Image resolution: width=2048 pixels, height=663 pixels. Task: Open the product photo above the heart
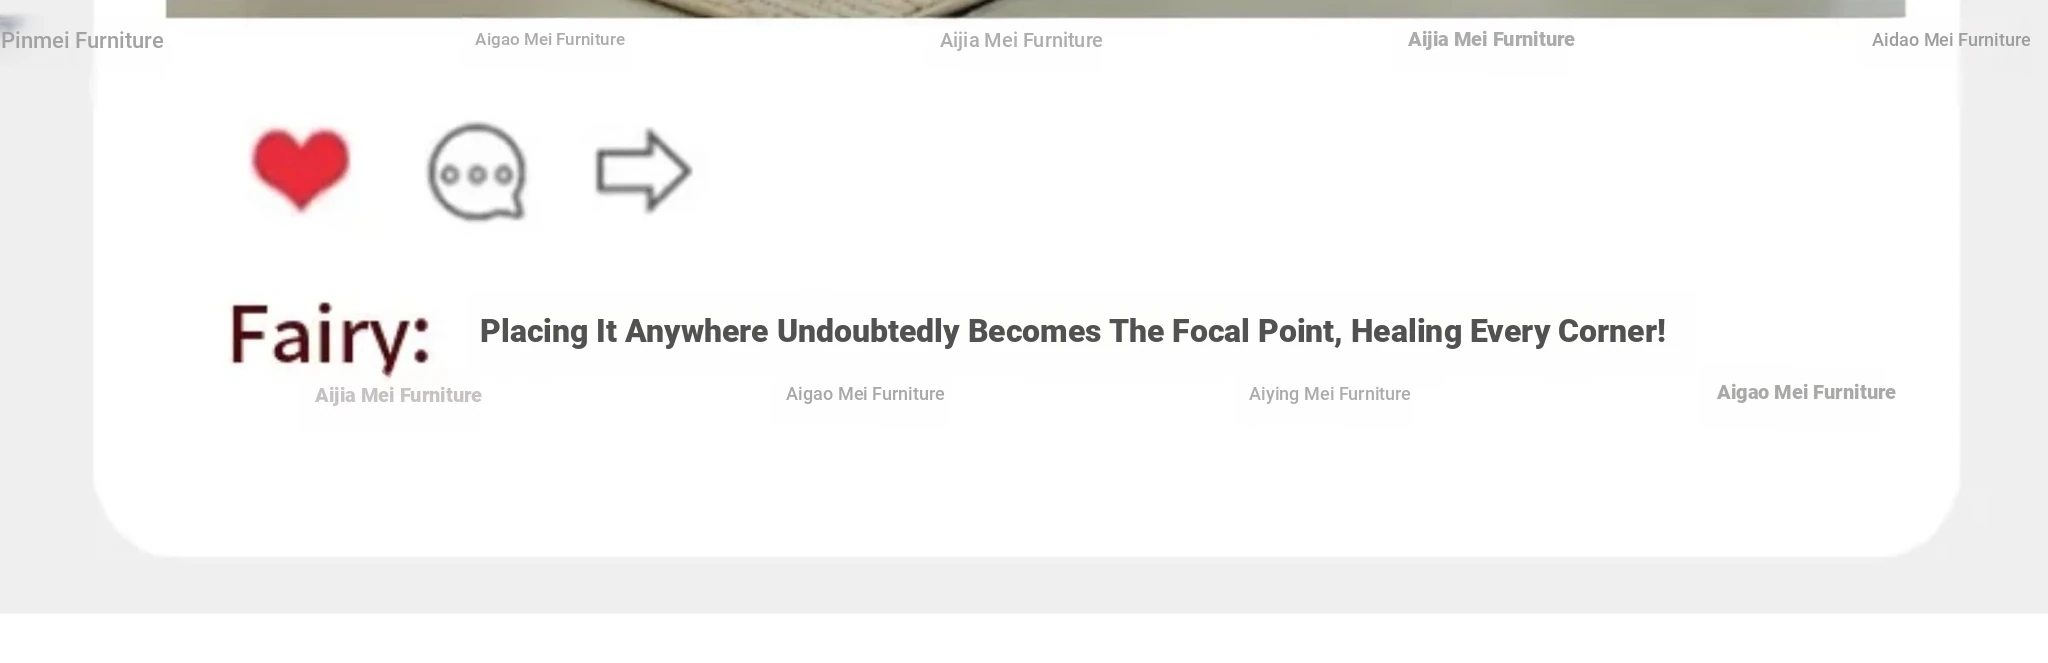[x=1034, y=8]
